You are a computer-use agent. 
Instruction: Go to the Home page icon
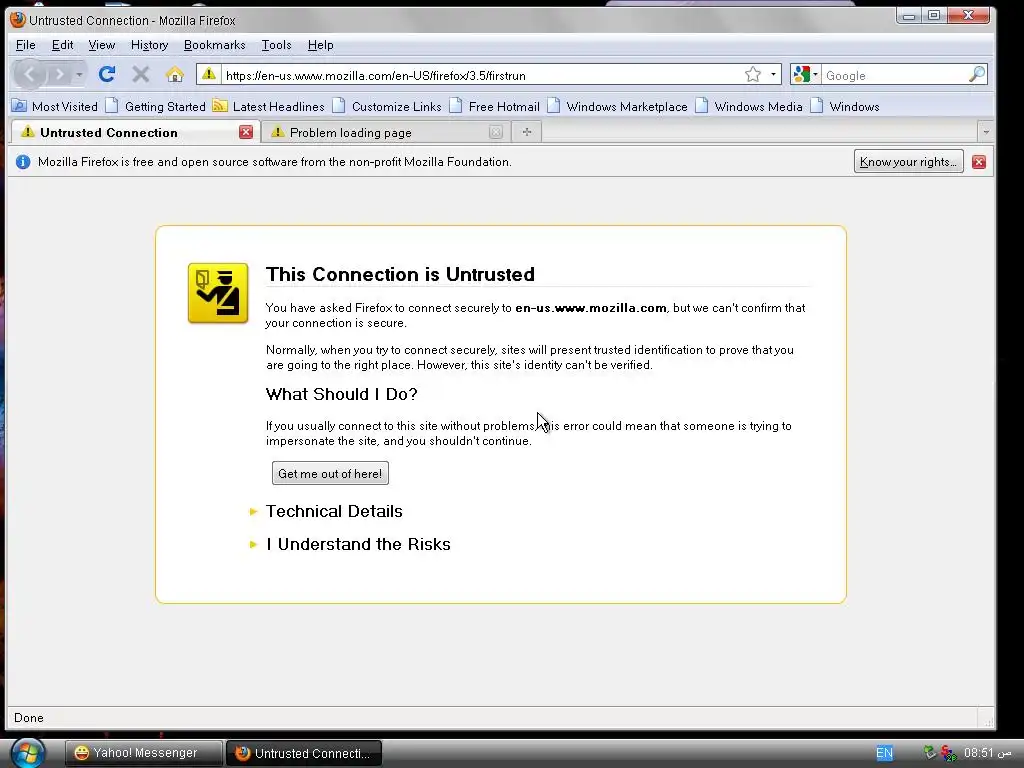pos(174,74)
